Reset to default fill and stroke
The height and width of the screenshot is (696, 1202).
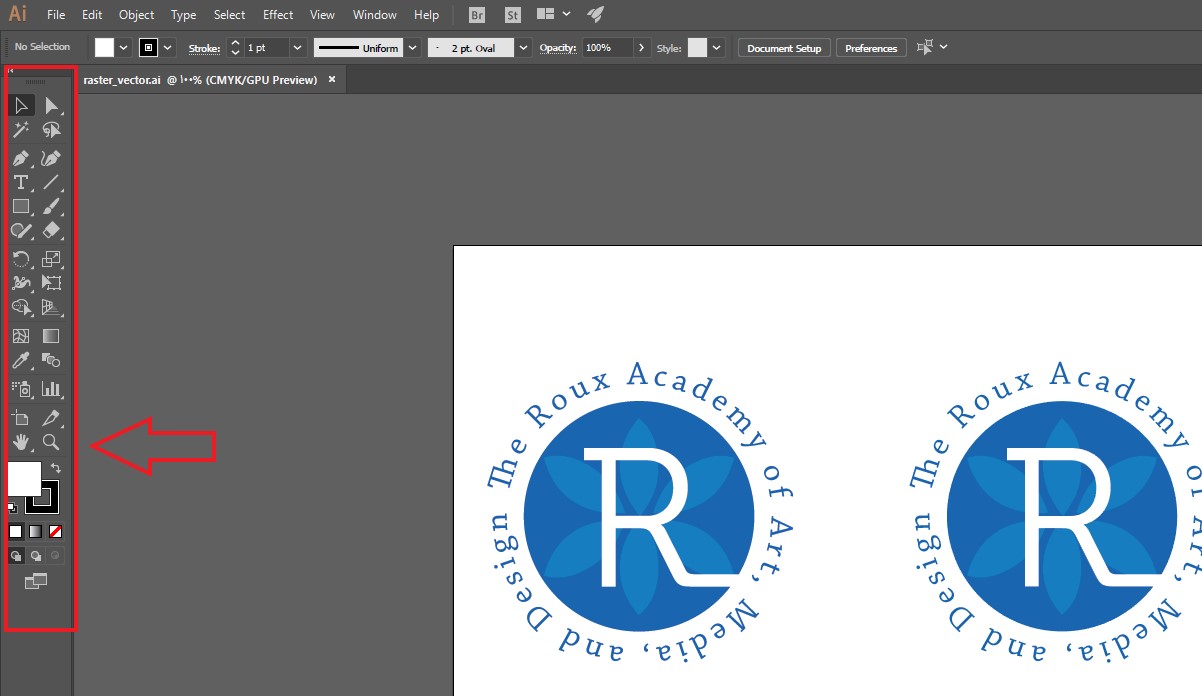click(12, 508)
